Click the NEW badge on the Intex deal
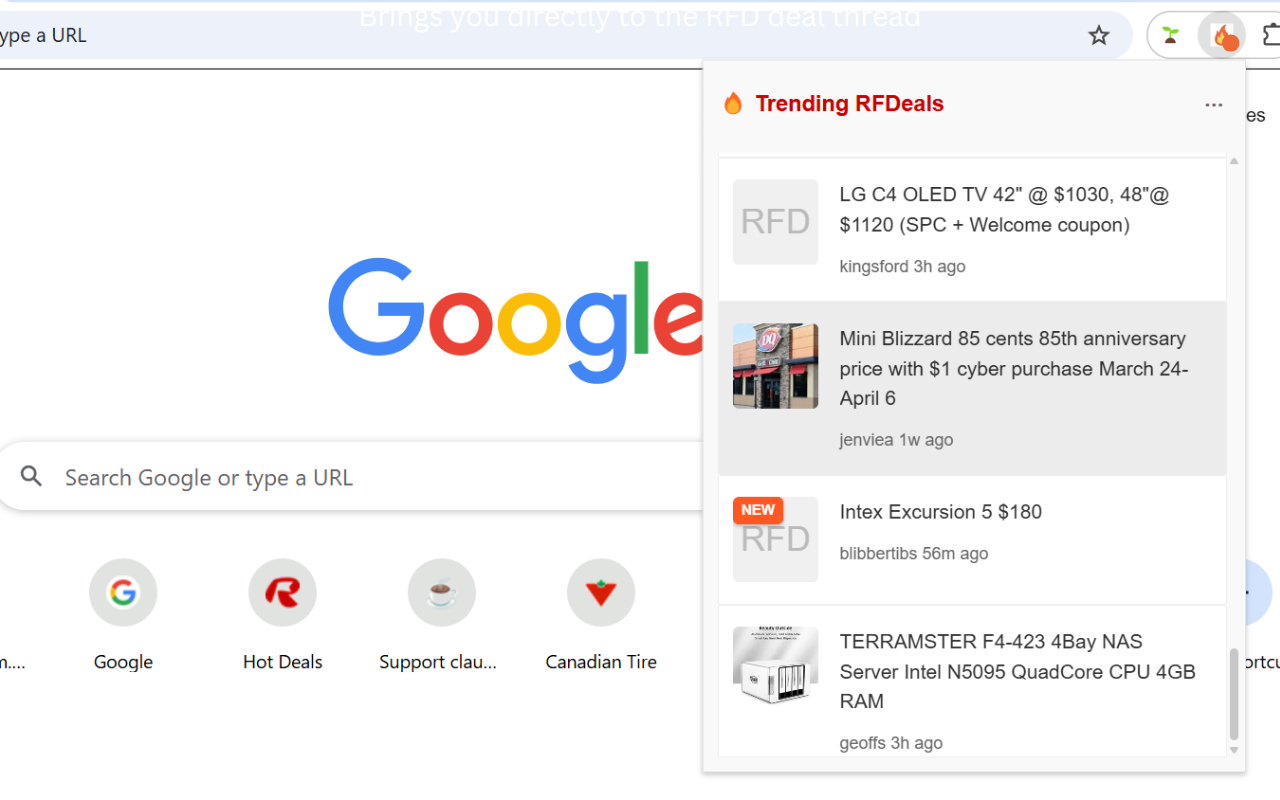This screenshot has height=800, width=1280. (758, 510)
